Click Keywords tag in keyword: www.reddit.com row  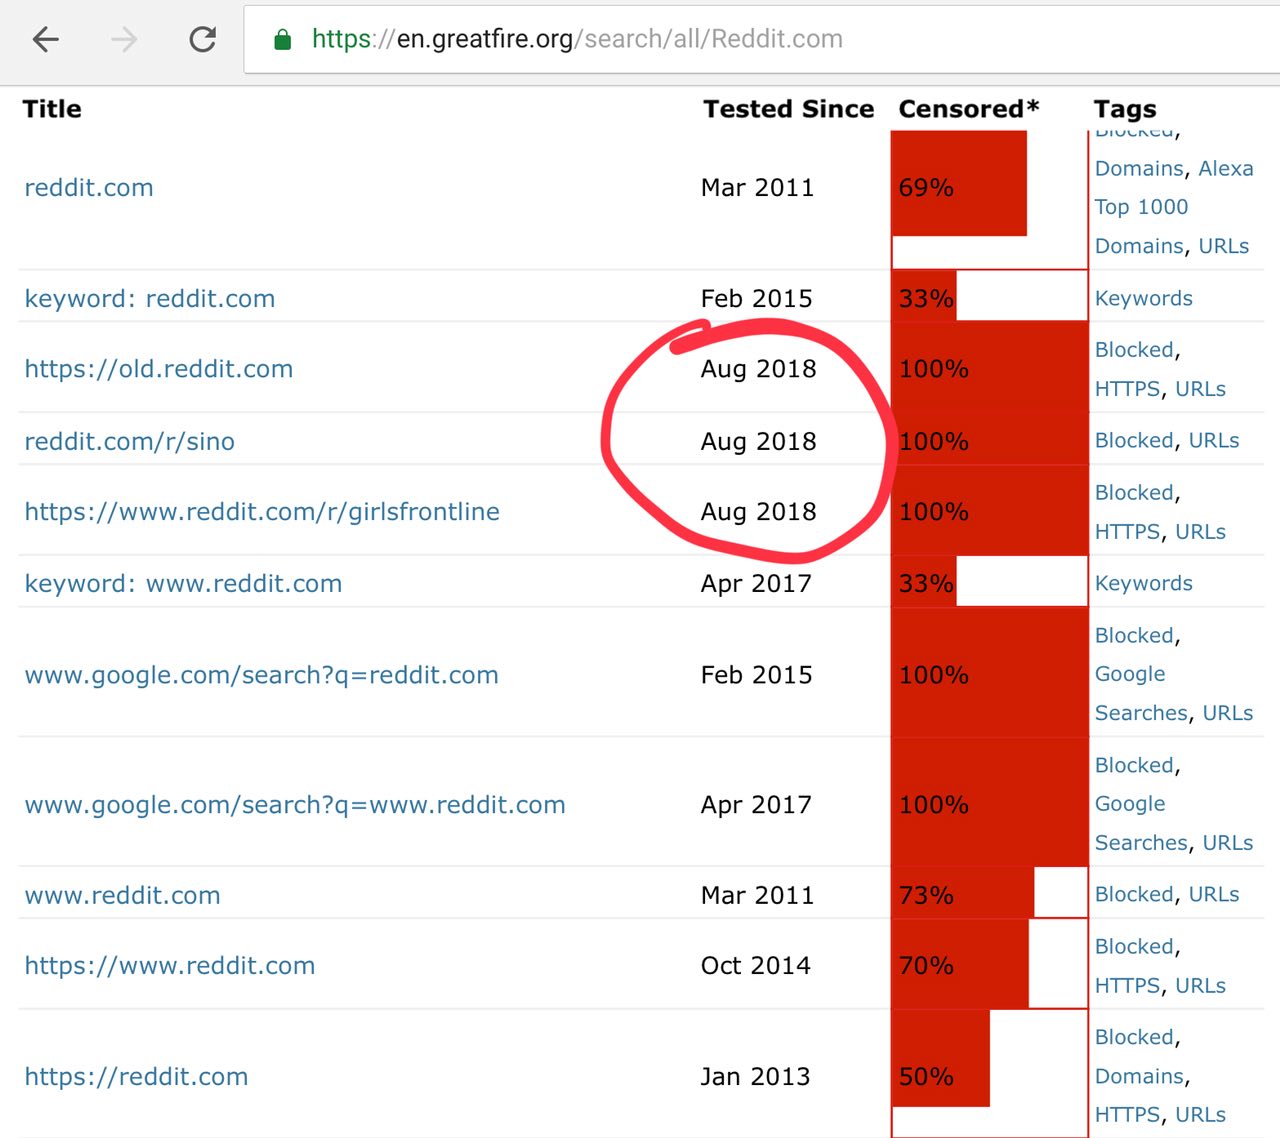click(1144, 583)
